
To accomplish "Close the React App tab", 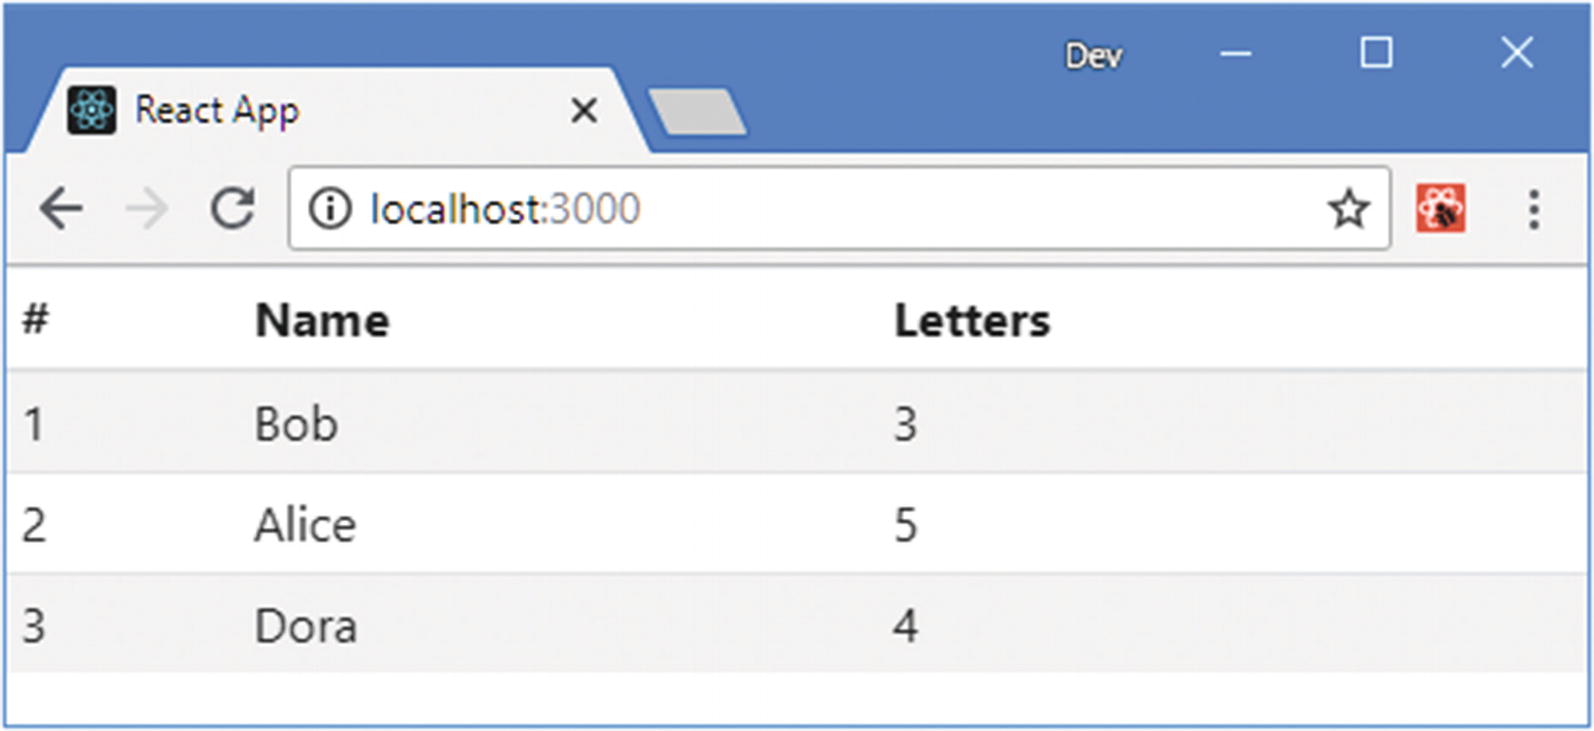I will pyautogui.click(x=584, y=110).
